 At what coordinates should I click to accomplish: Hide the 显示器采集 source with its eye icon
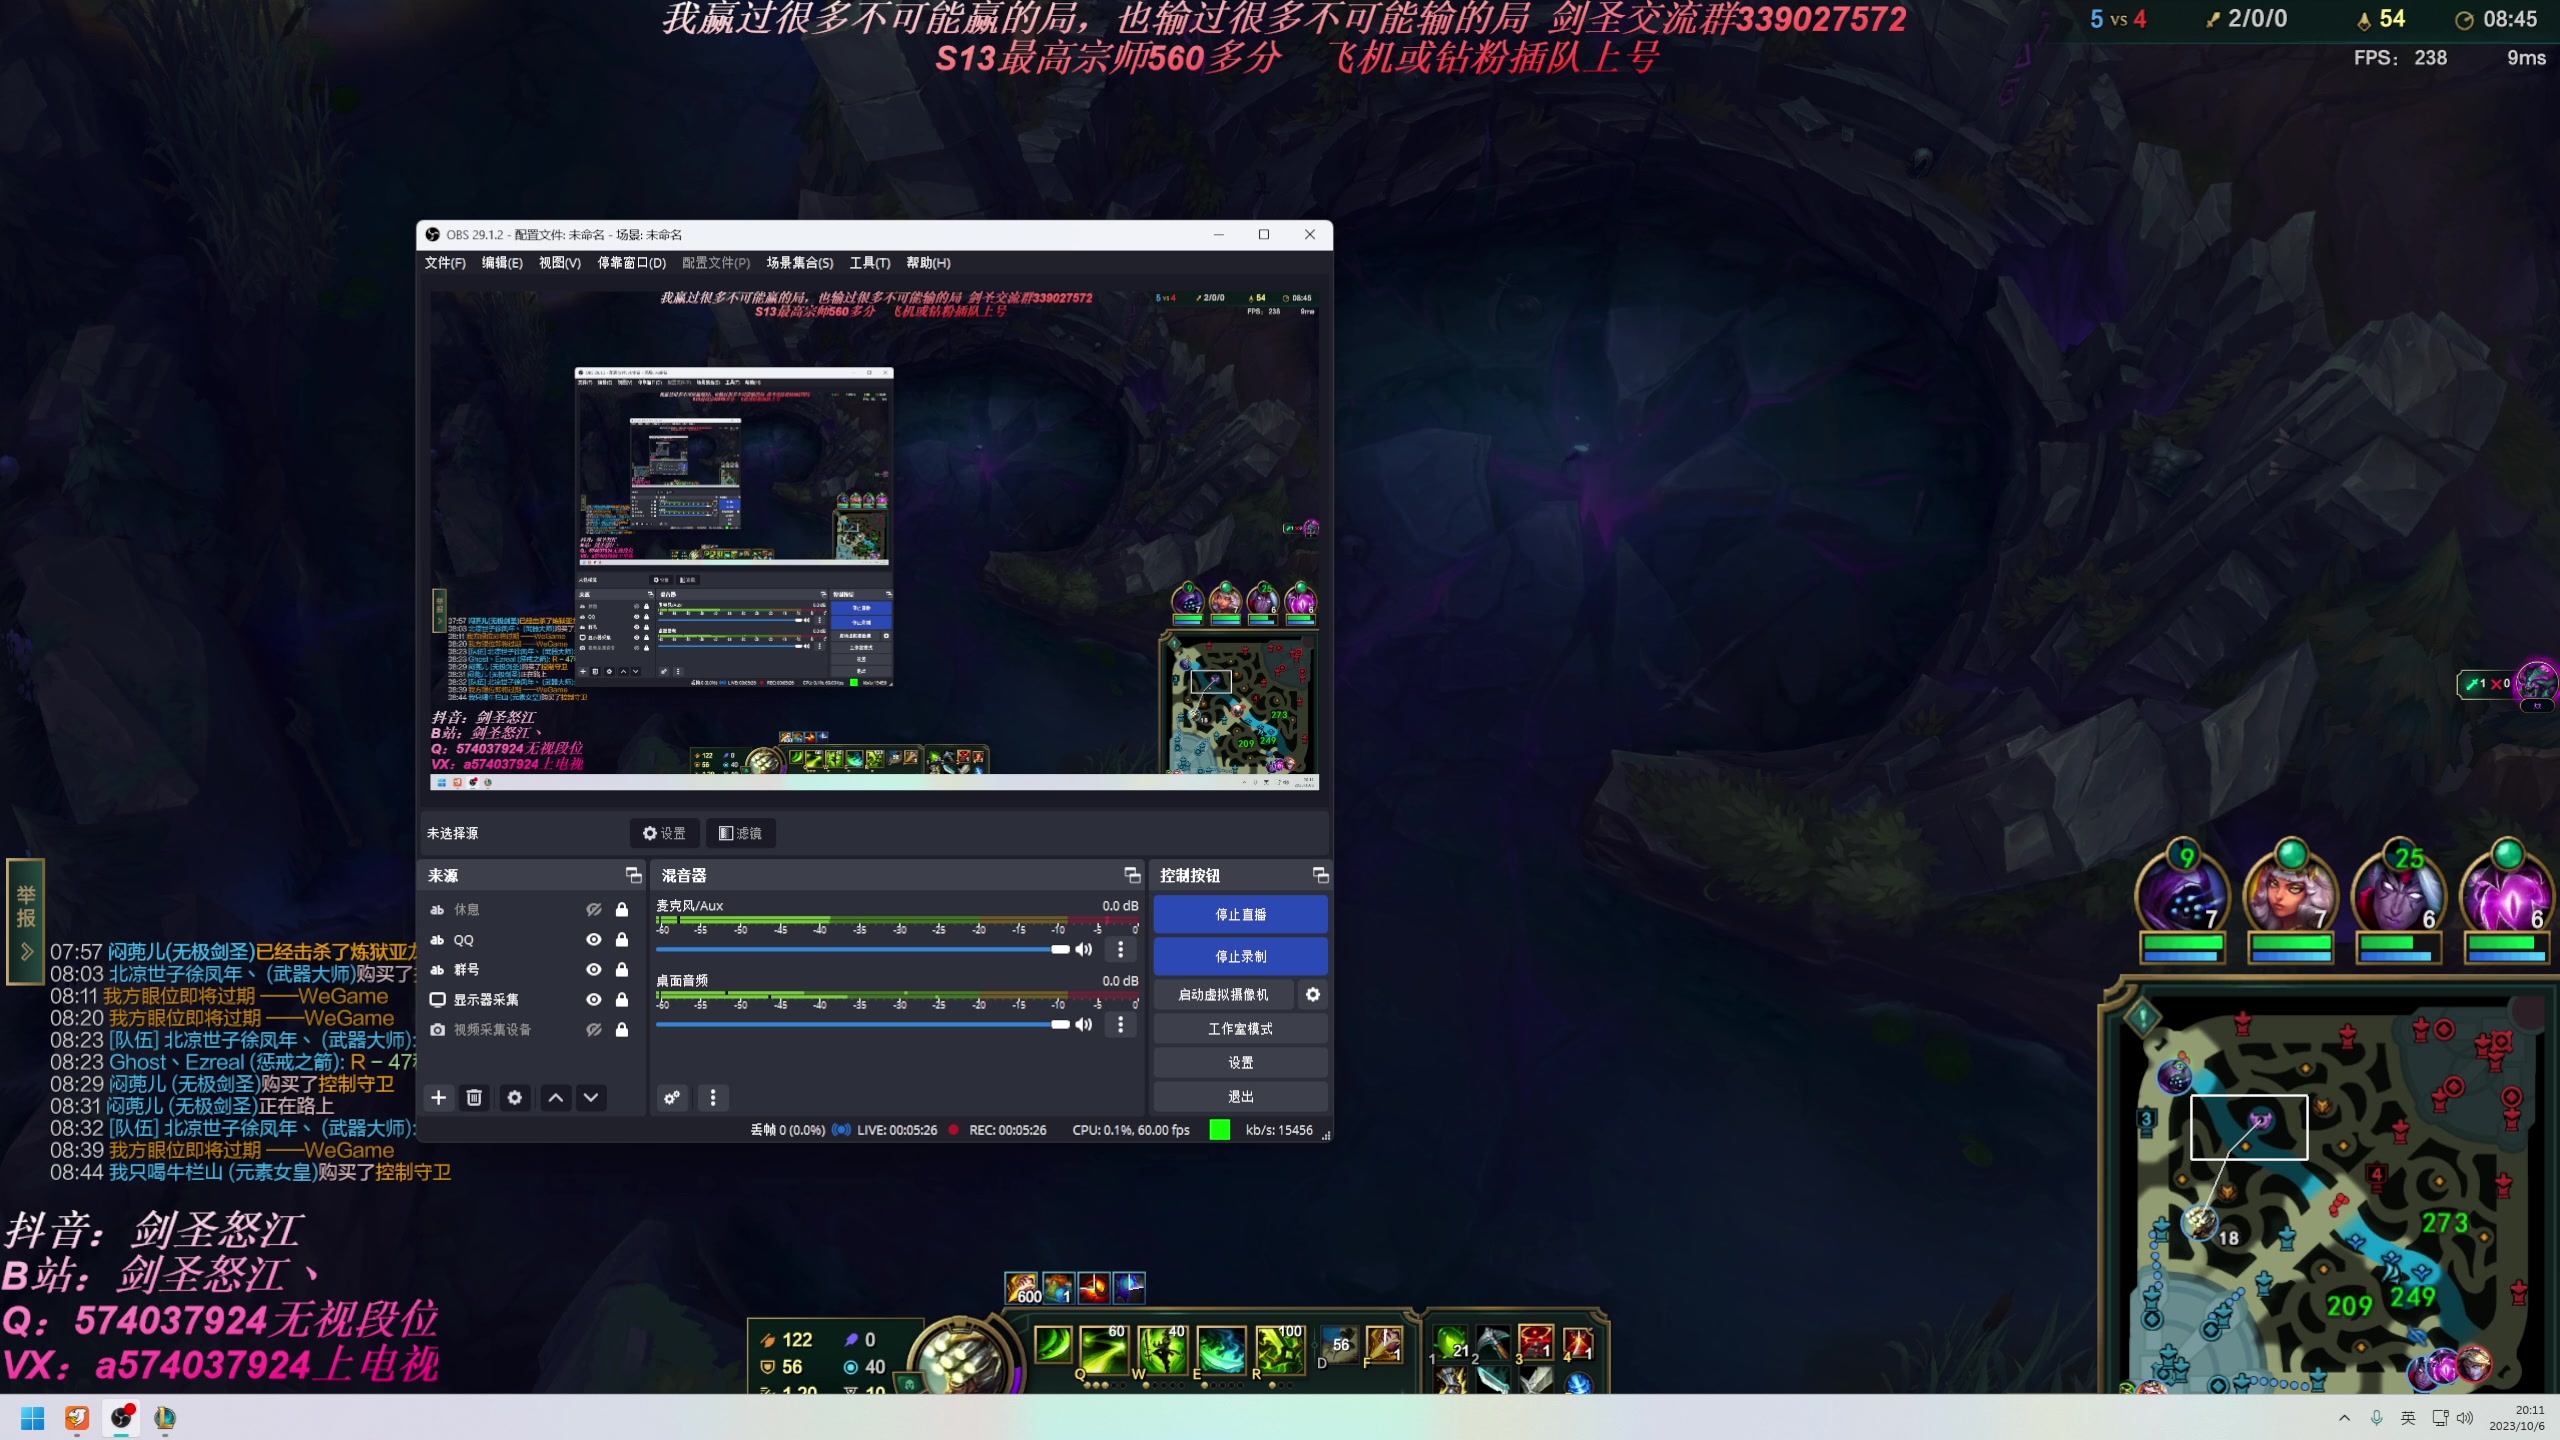[x=593, y=999]
